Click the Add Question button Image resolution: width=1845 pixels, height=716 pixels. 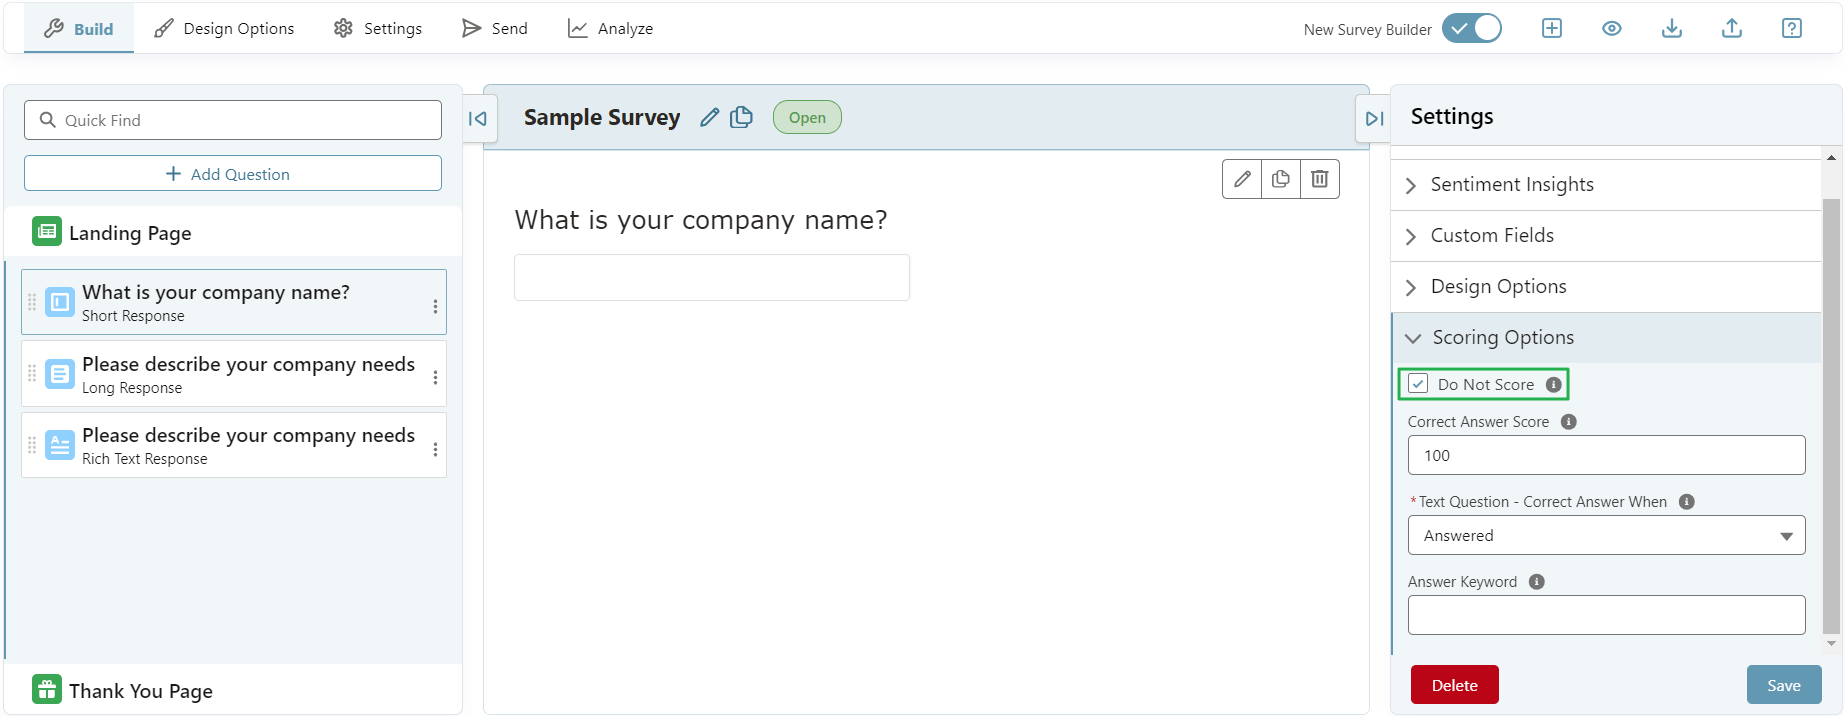[x=232, y=172]
